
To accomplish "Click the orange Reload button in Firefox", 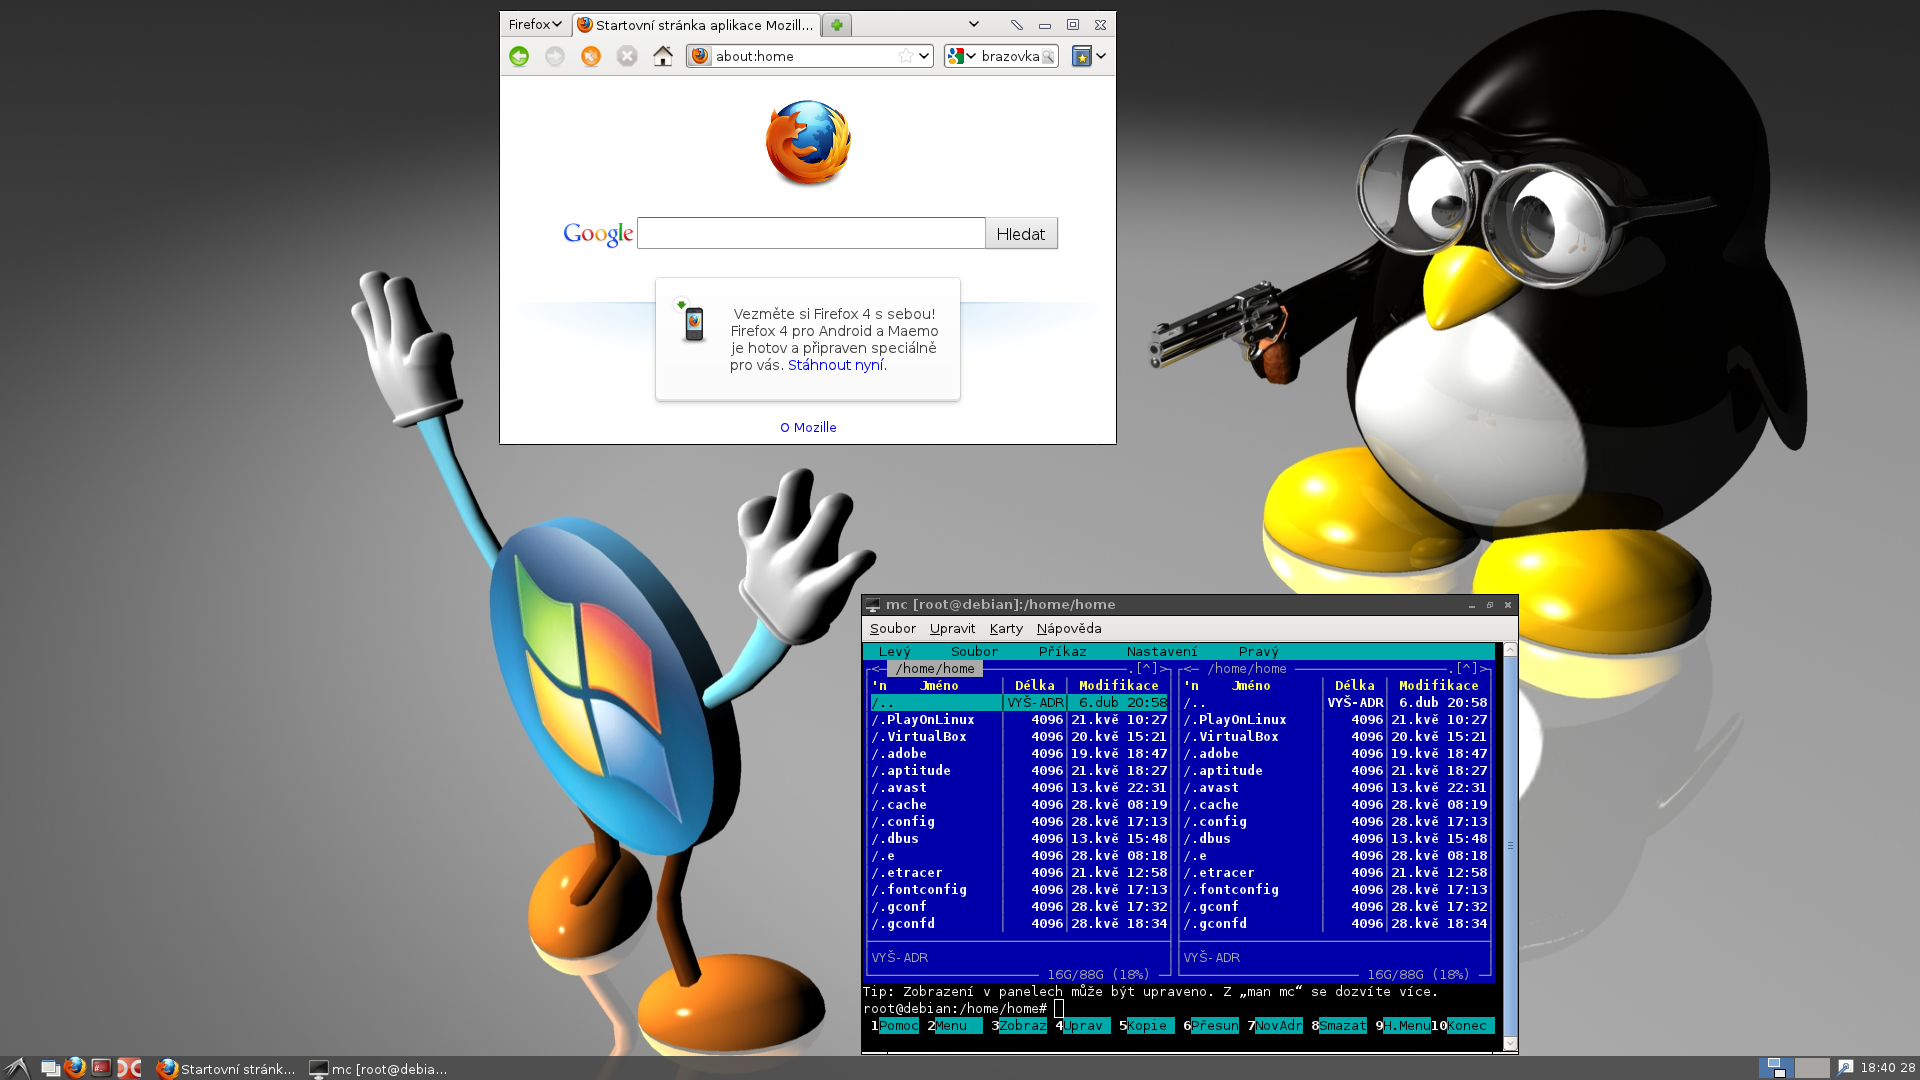I will (591, 56).
